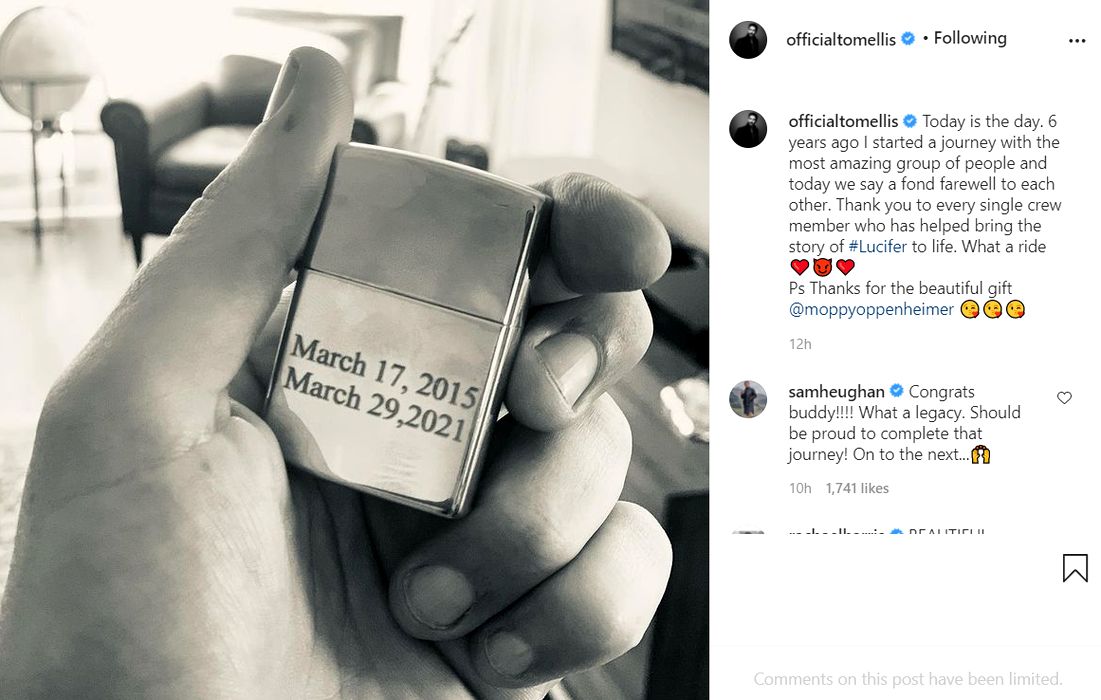View the 1,741 likes on the comment
Viewport: 1101px width, 700px height.
(x=857, y=488)
